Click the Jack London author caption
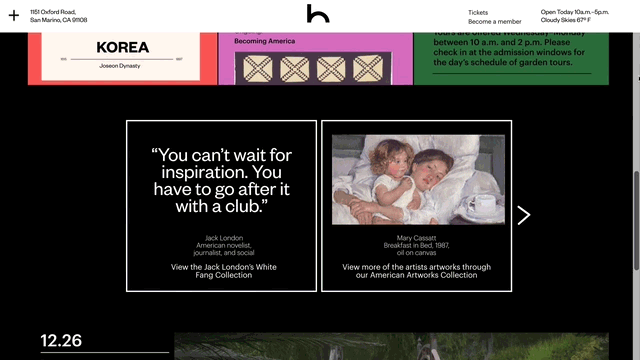Viewport: 640px width, 360px height. 224,245
